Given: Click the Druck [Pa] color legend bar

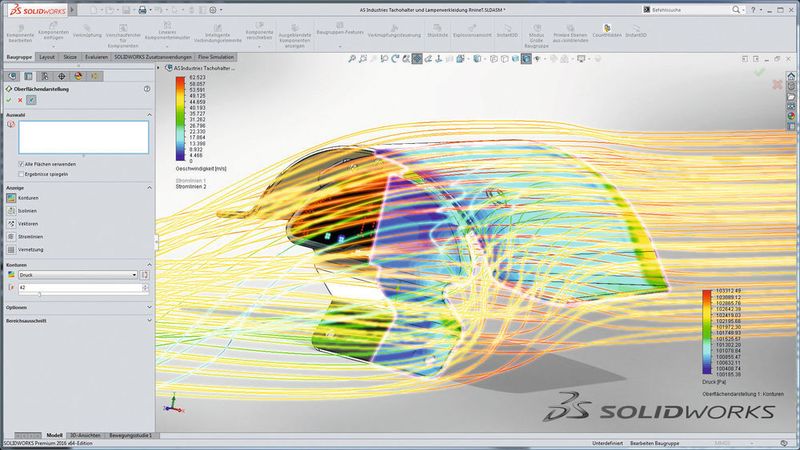Looking at the screenshot, I should [707, 333].
